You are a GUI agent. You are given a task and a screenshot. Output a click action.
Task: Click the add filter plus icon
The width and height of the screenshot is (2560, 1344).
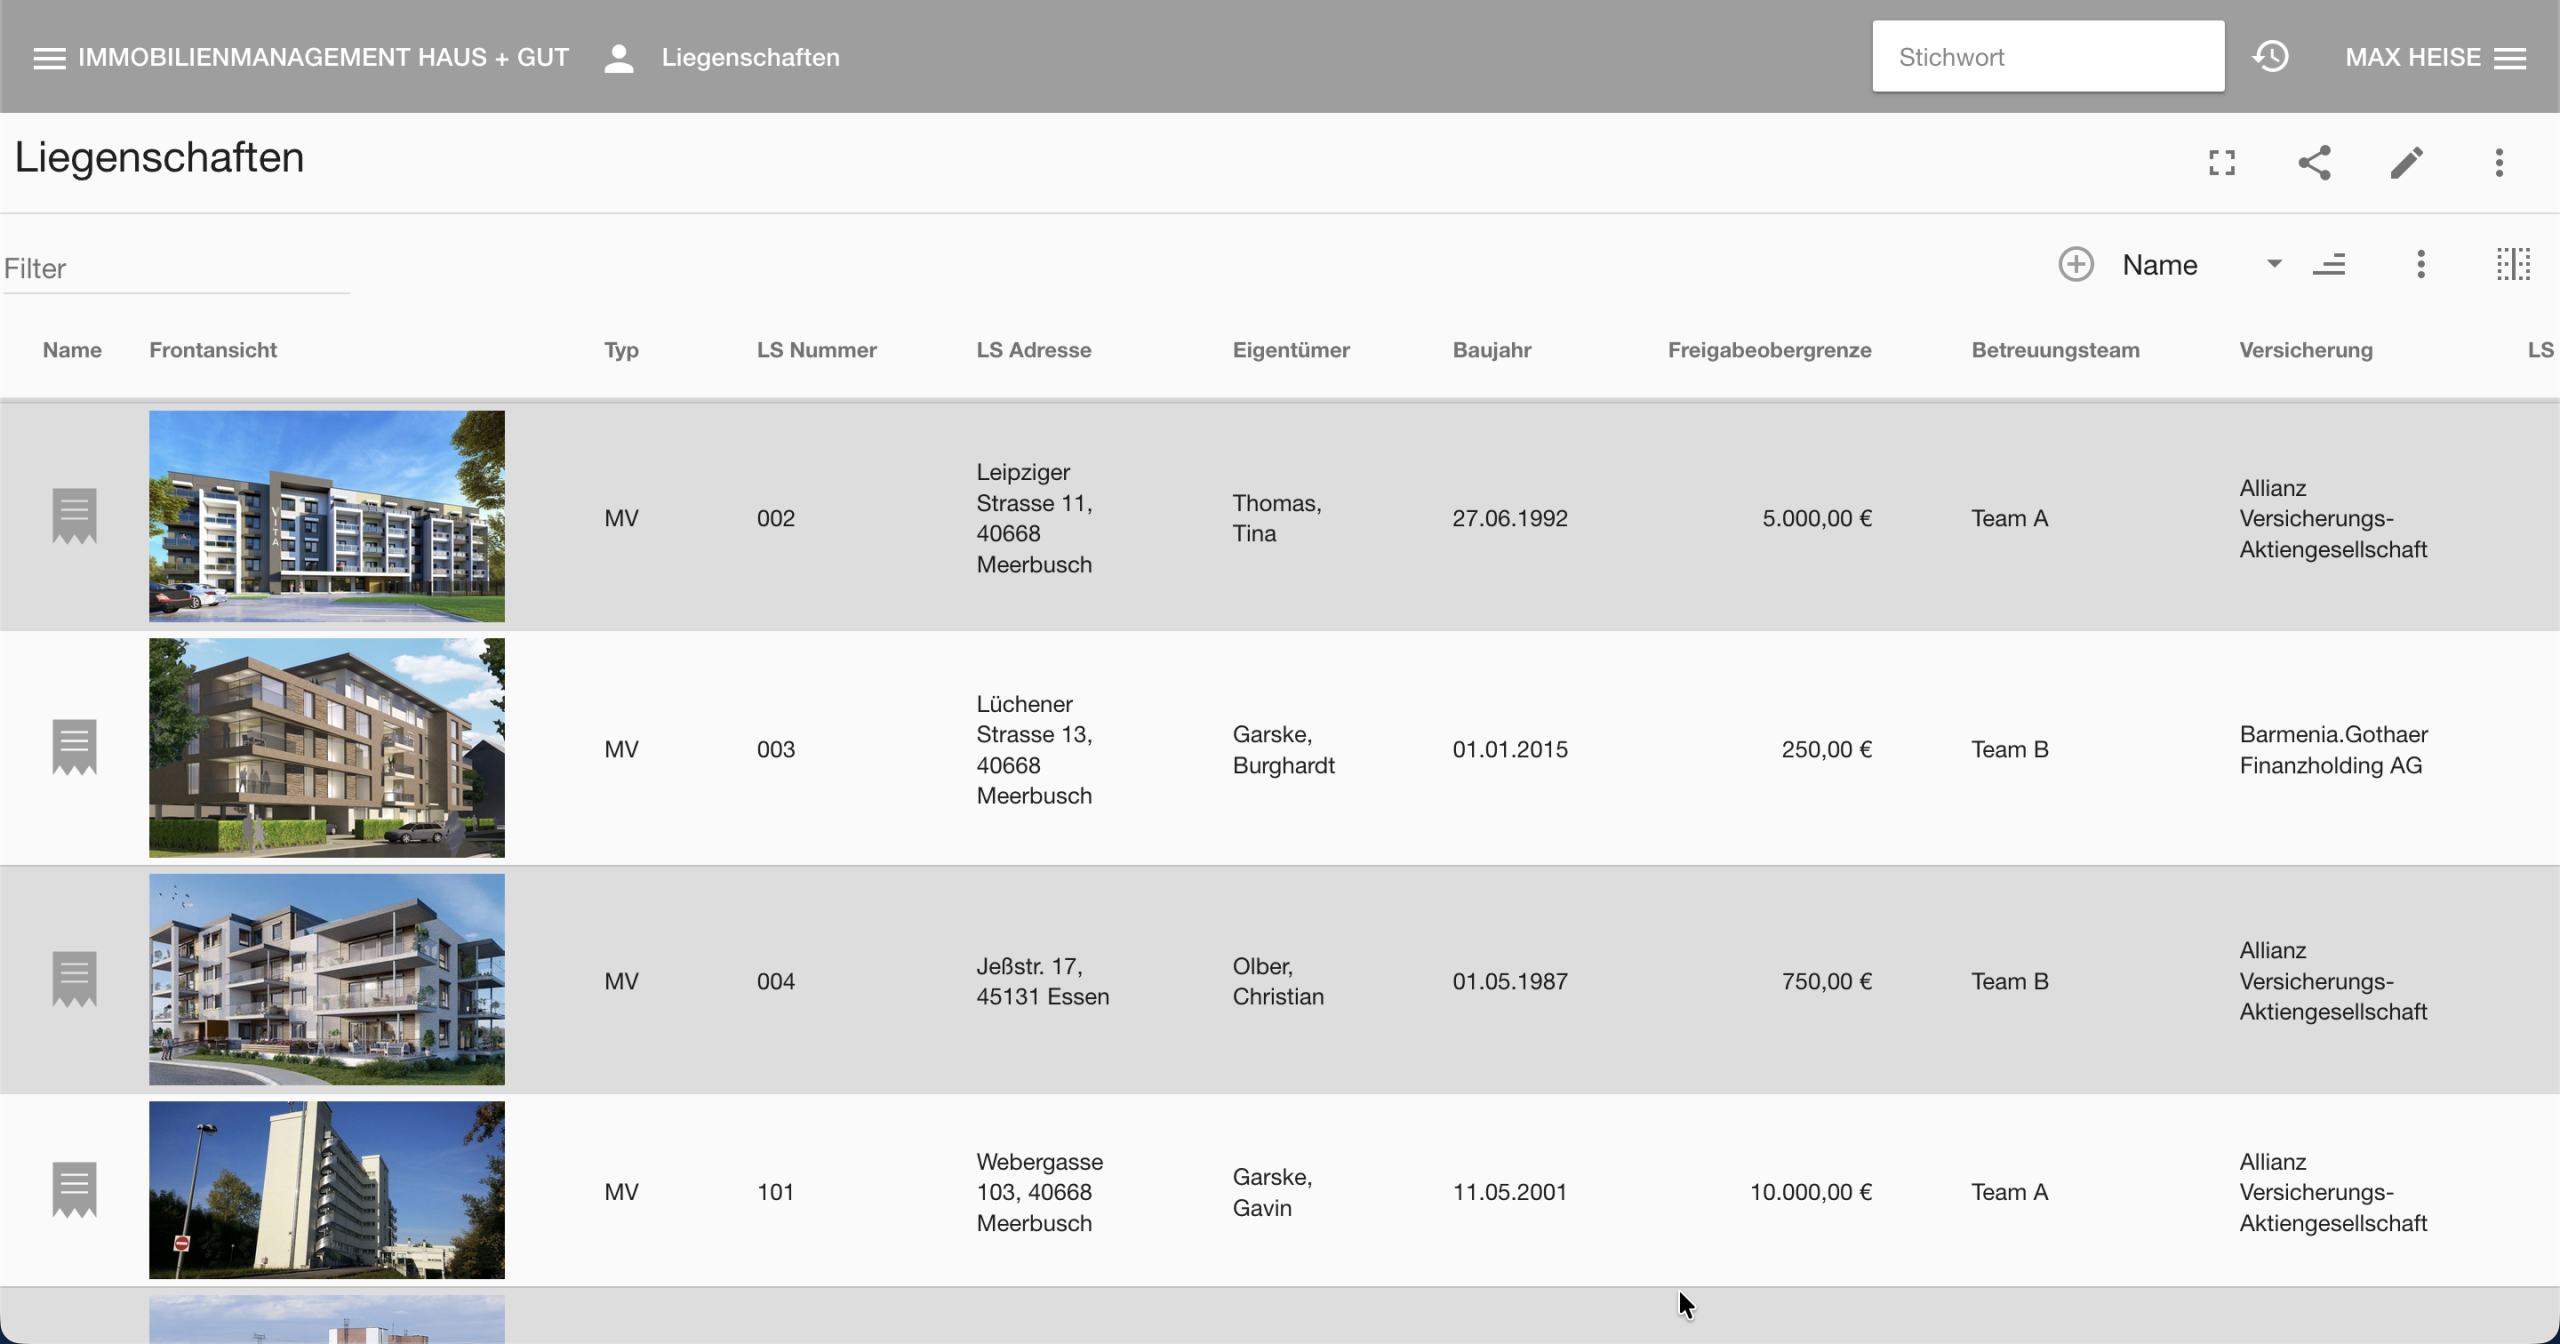[x=2076, y=265]
